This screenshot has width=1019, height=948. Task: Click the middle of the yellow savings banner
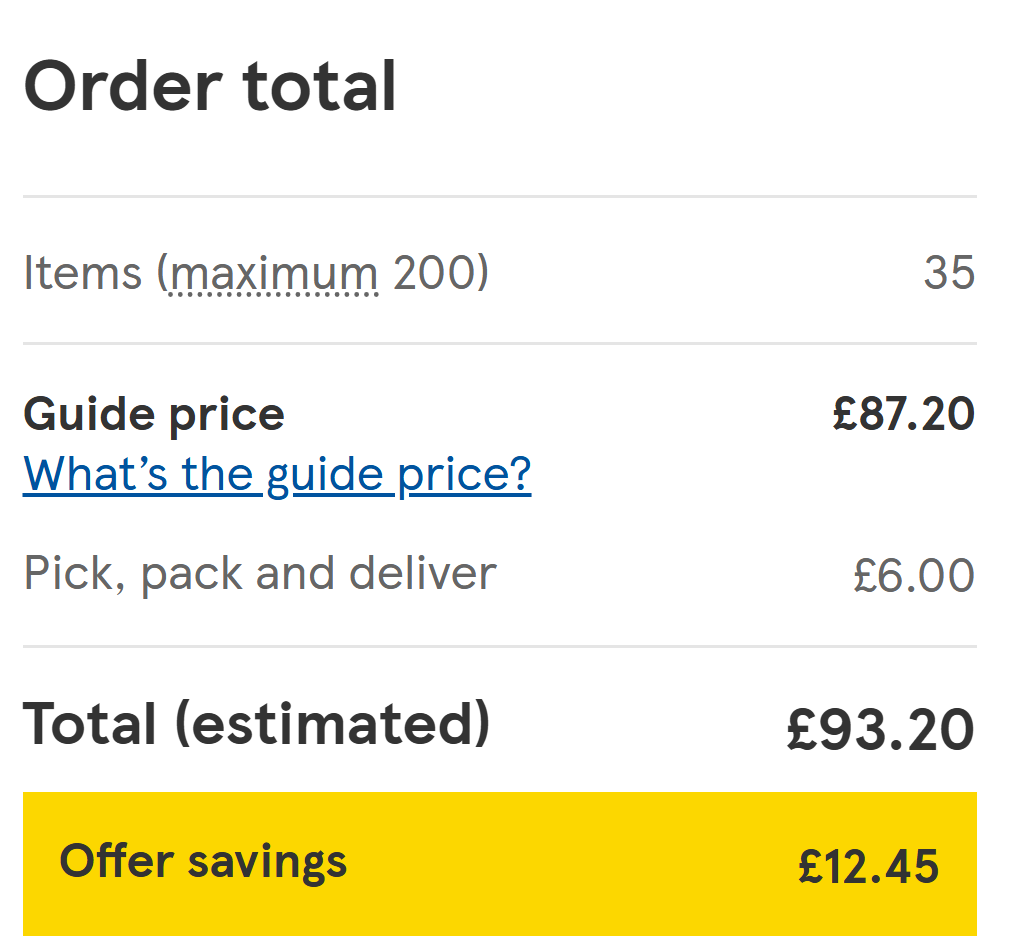pyautogui.click(x=500, y=864)
